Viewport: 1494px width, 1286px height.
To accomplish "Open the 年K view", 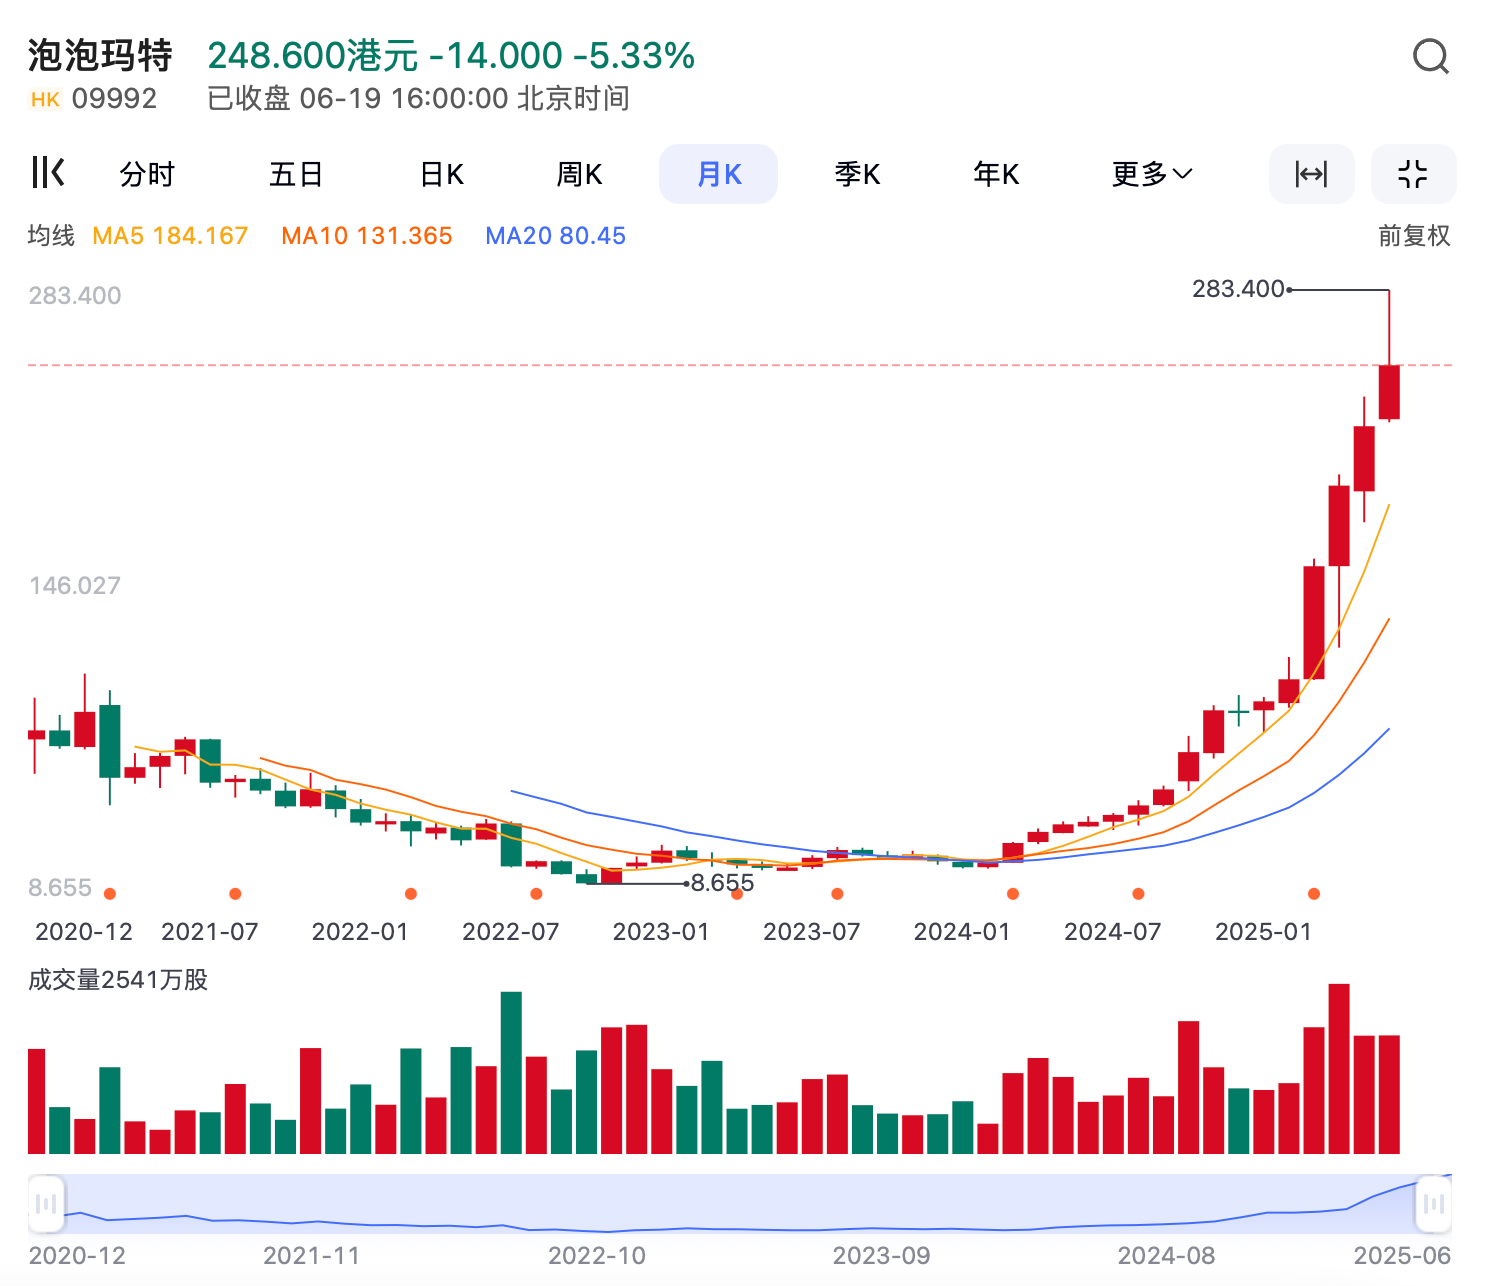I will [x=994, y=173].
